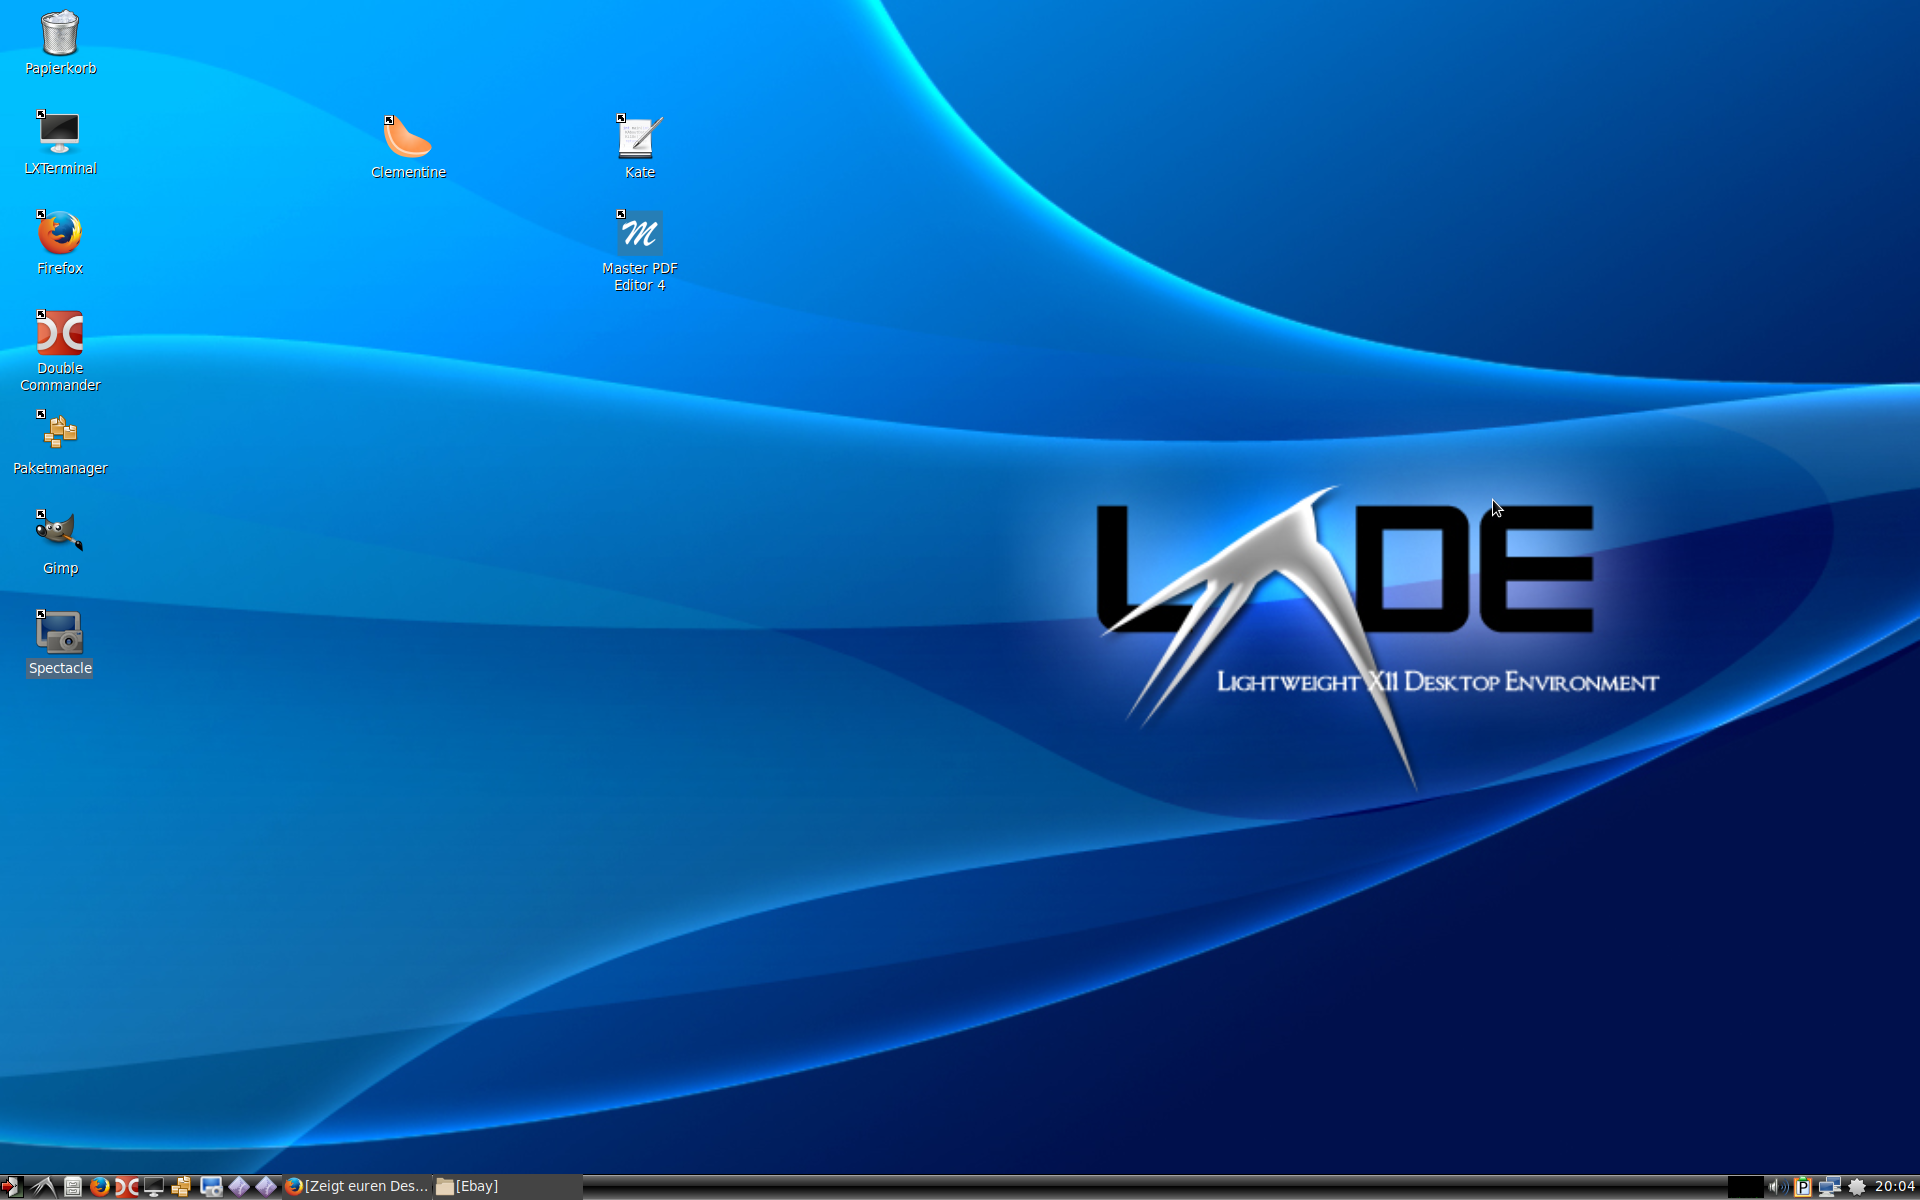Open Kate text editor icon
This screenshot has width=1920, height=1200.
tap(640, 138)
